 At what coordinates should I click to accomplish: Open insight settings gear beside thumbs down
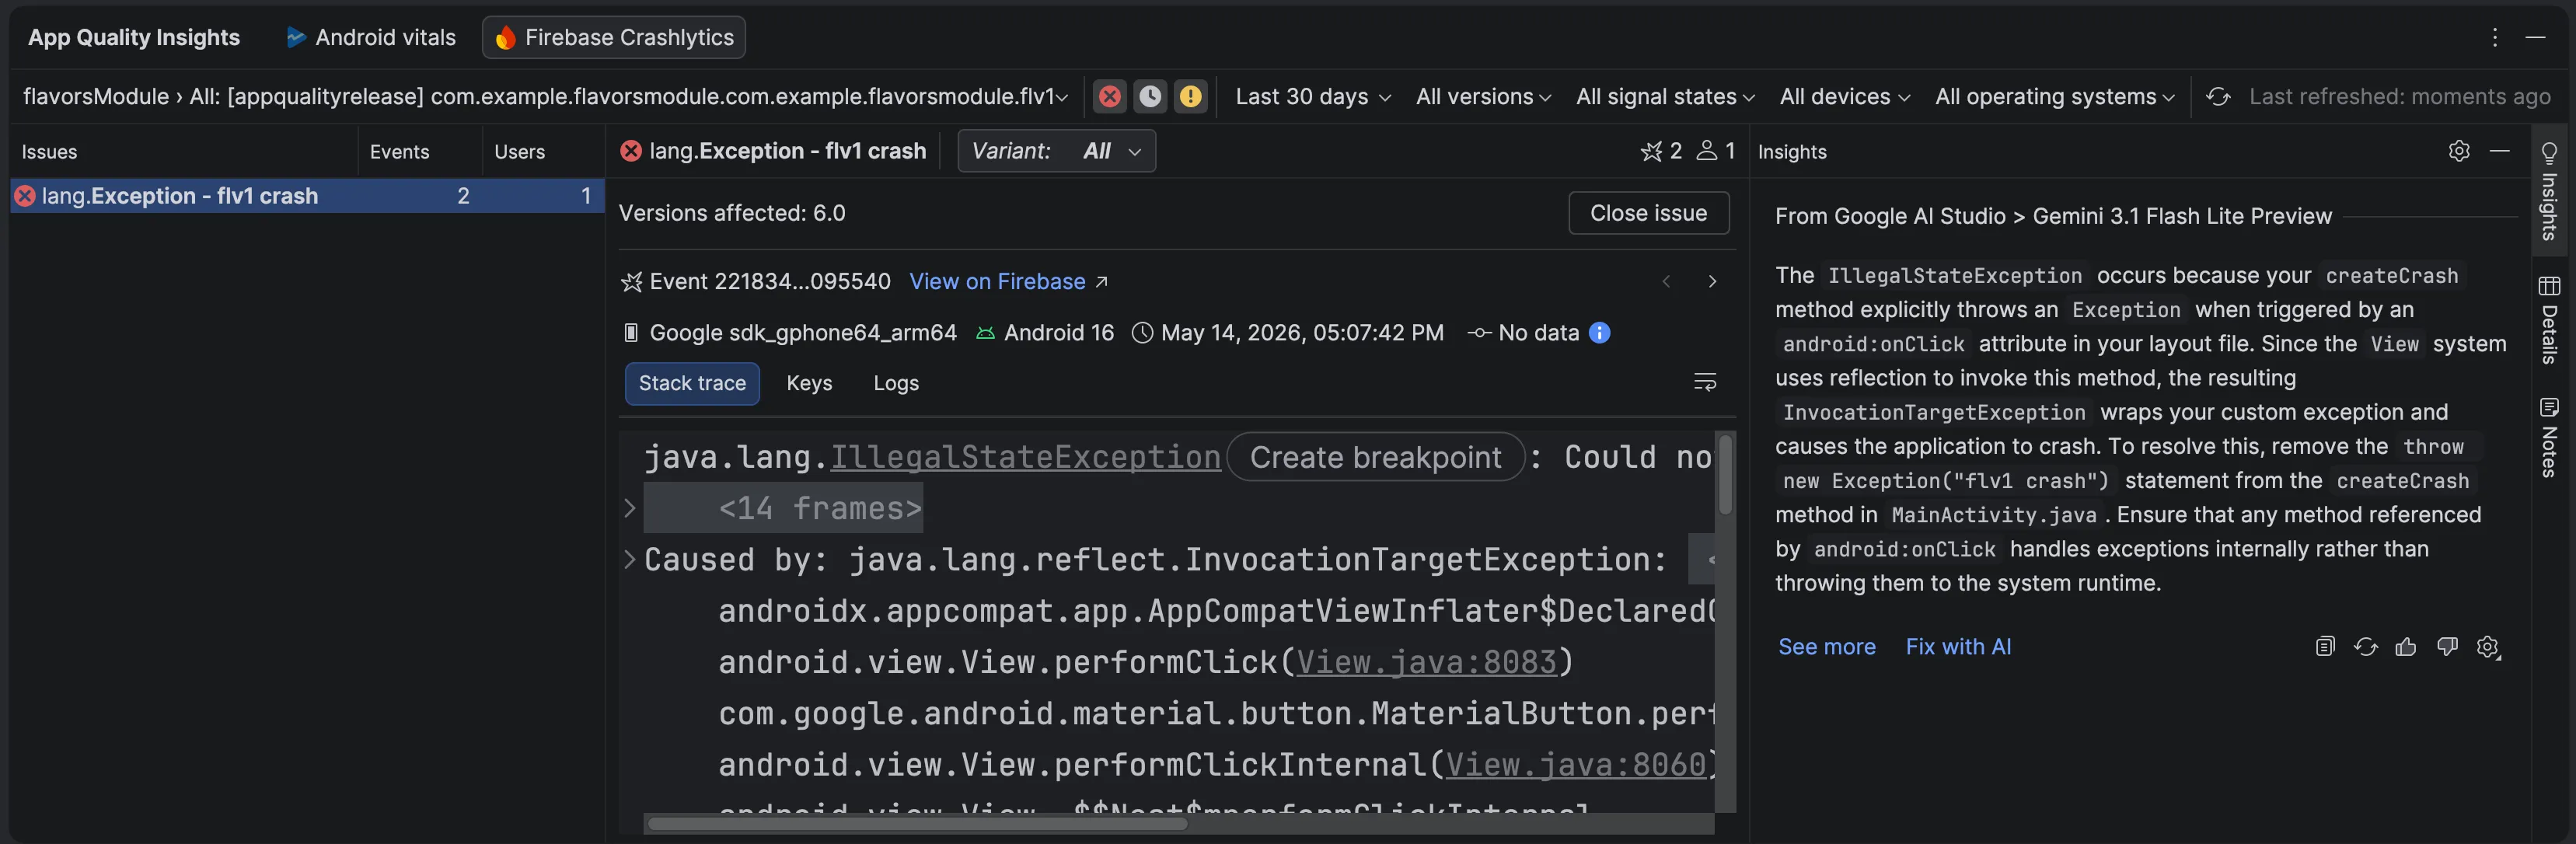coord(2488,647)
